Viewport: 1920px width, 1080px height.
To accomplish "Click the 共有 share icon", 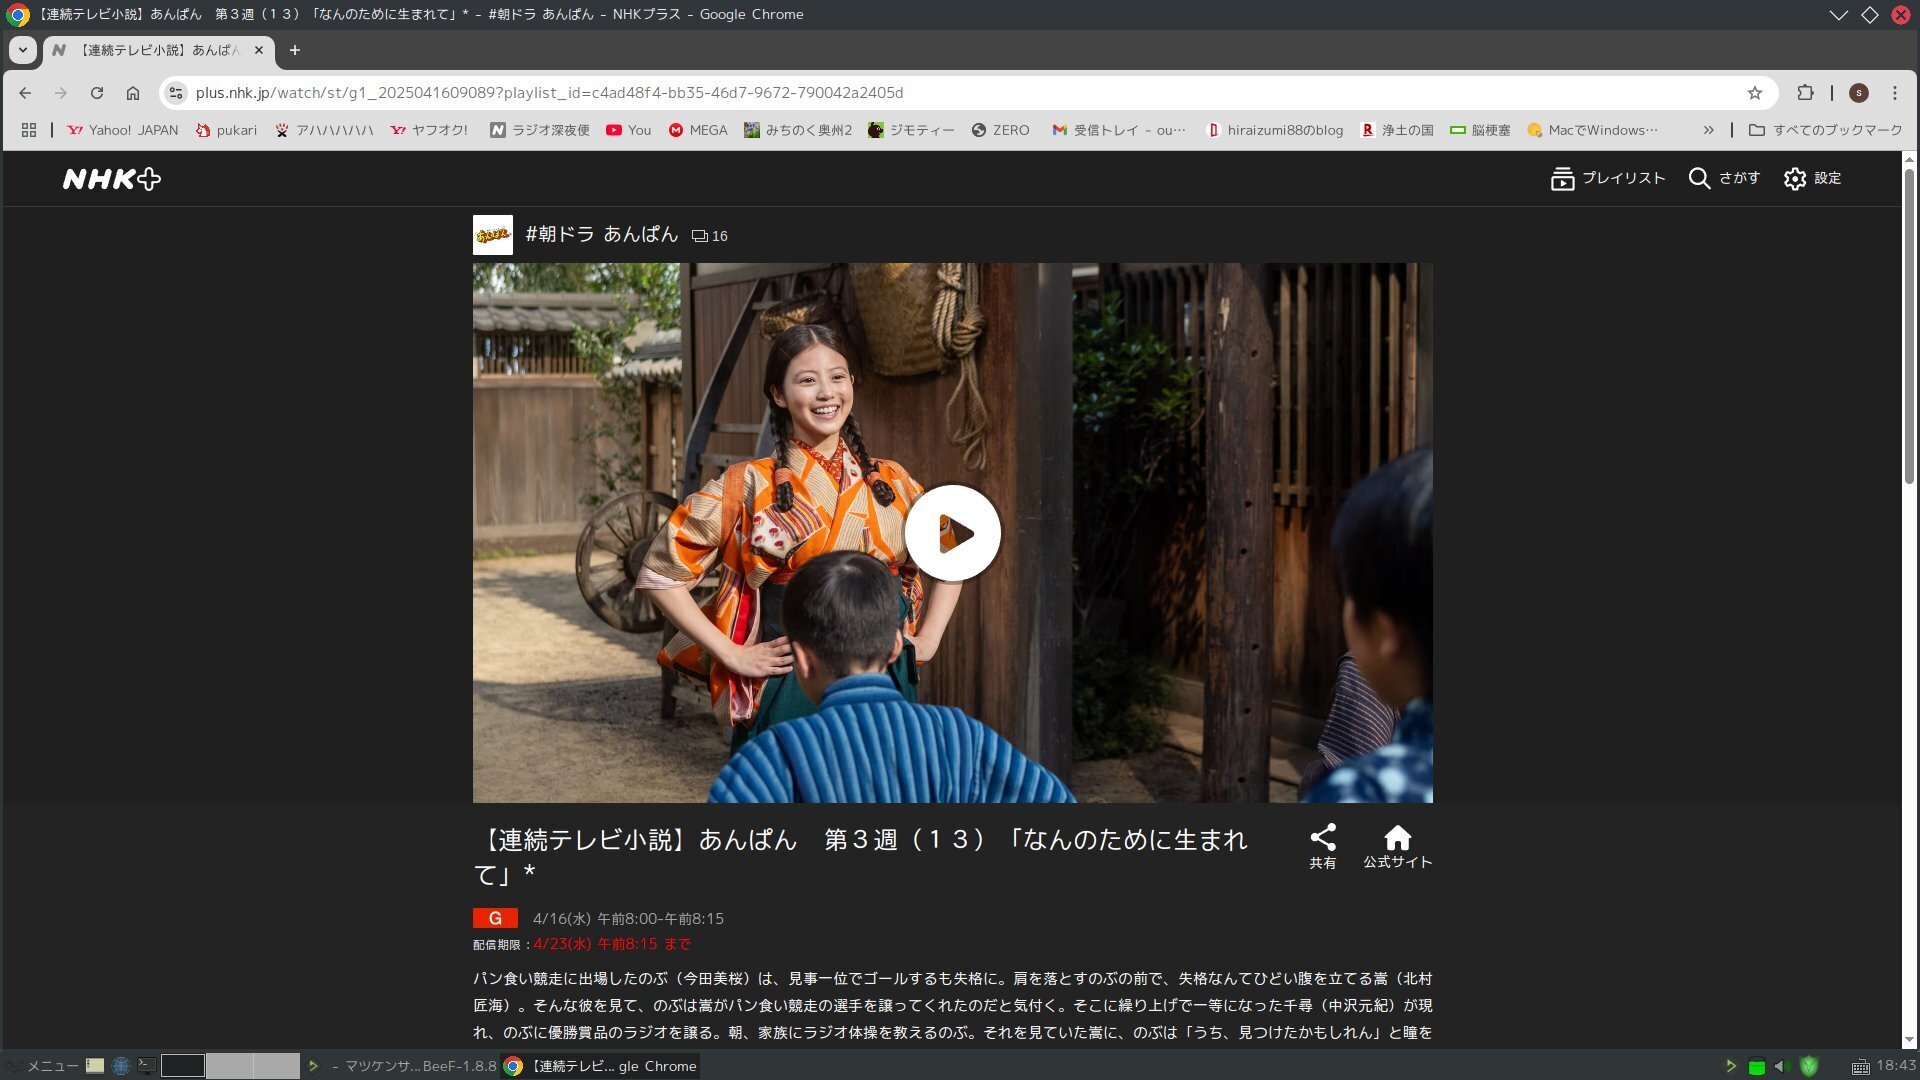I will [x=1322, y=838].
